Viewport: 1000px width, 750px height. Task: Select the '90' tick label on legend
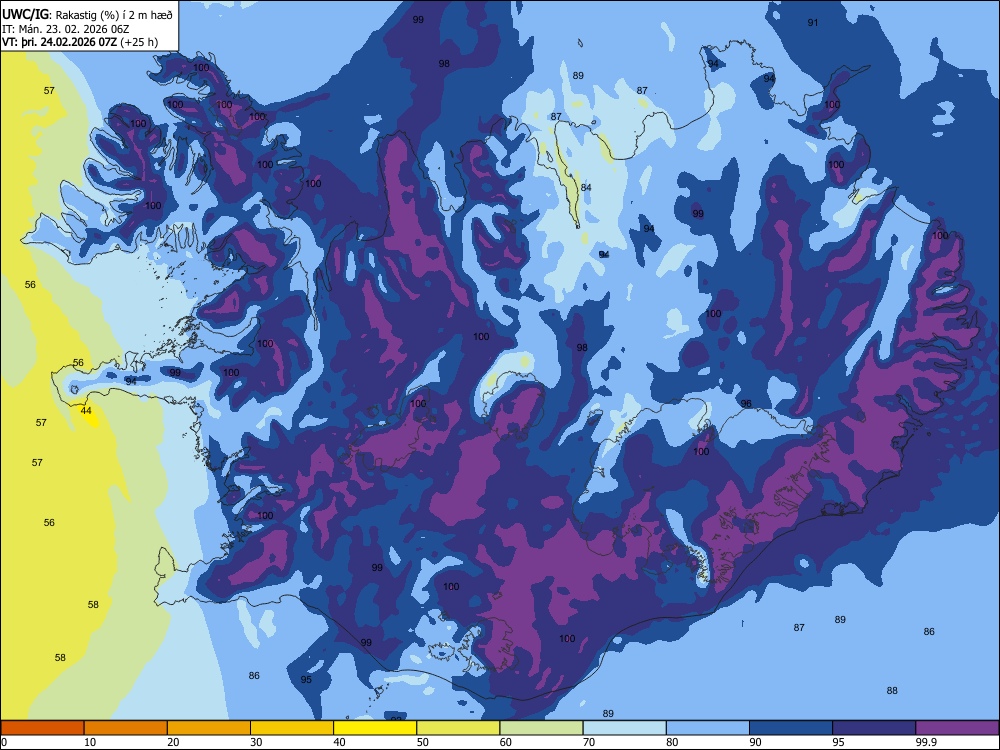tap(755, 742)
